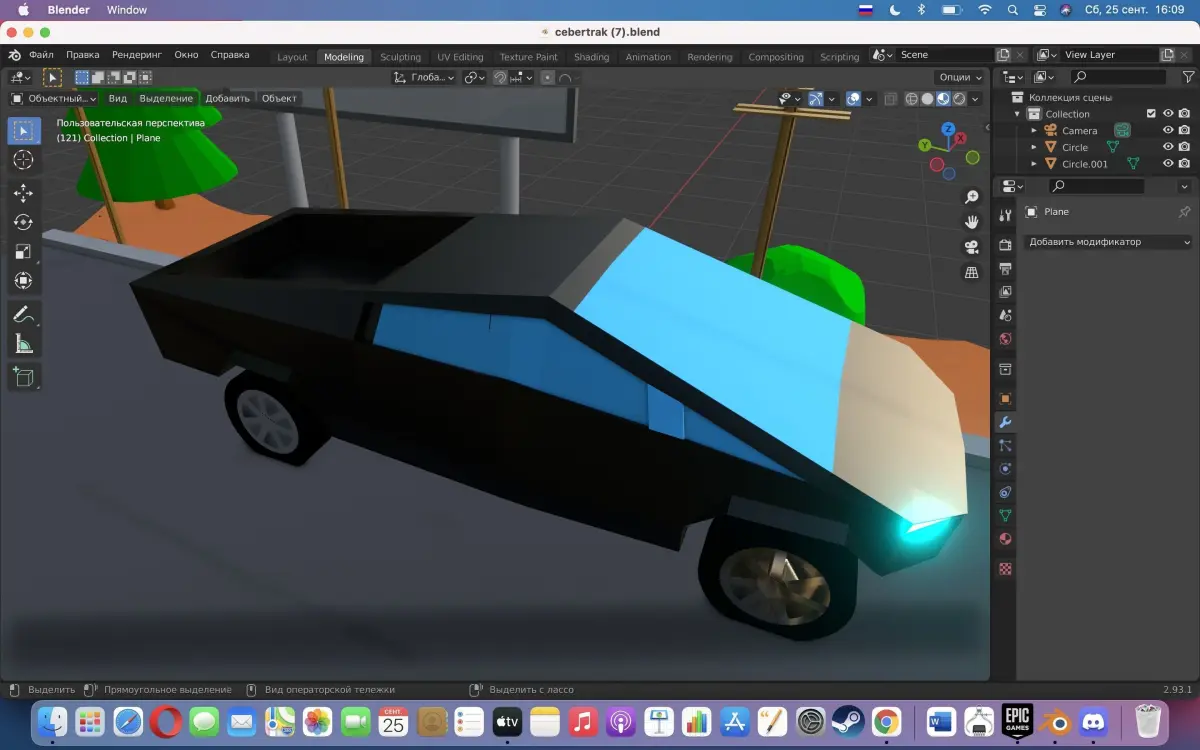This screenshot has width=1200, height=750.
Task: Open the Объектный mode dropdown
Action: click(x=53, y=98)
